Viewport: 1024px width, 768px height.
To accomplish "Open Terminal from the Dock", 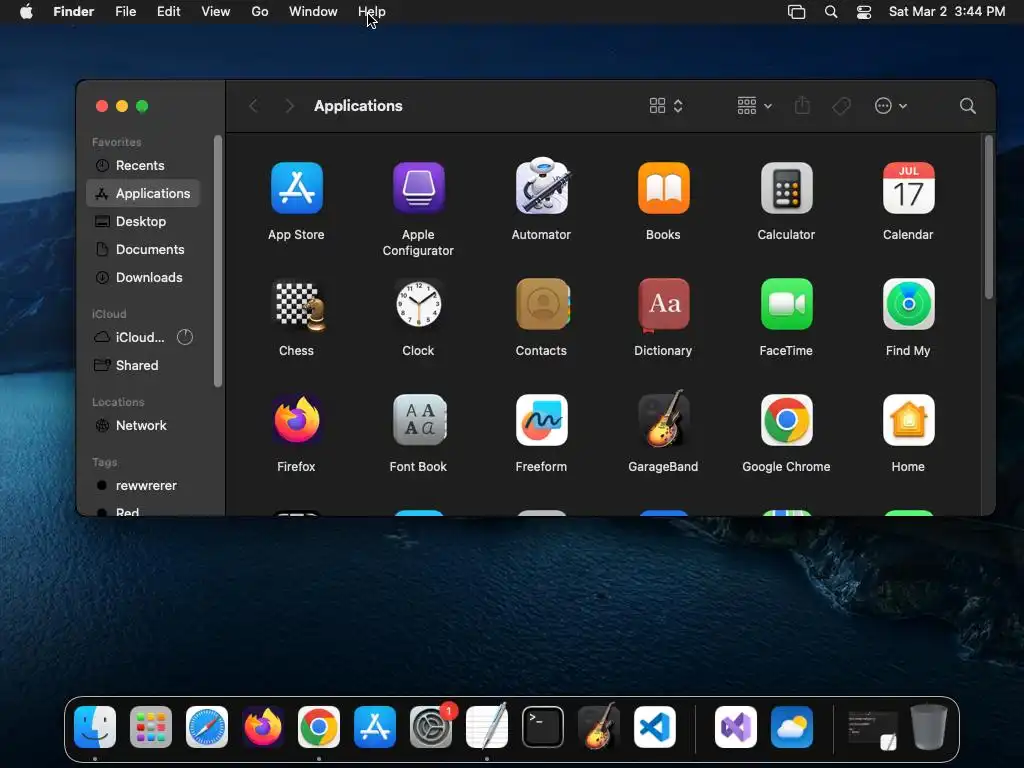I will (543, 727).
